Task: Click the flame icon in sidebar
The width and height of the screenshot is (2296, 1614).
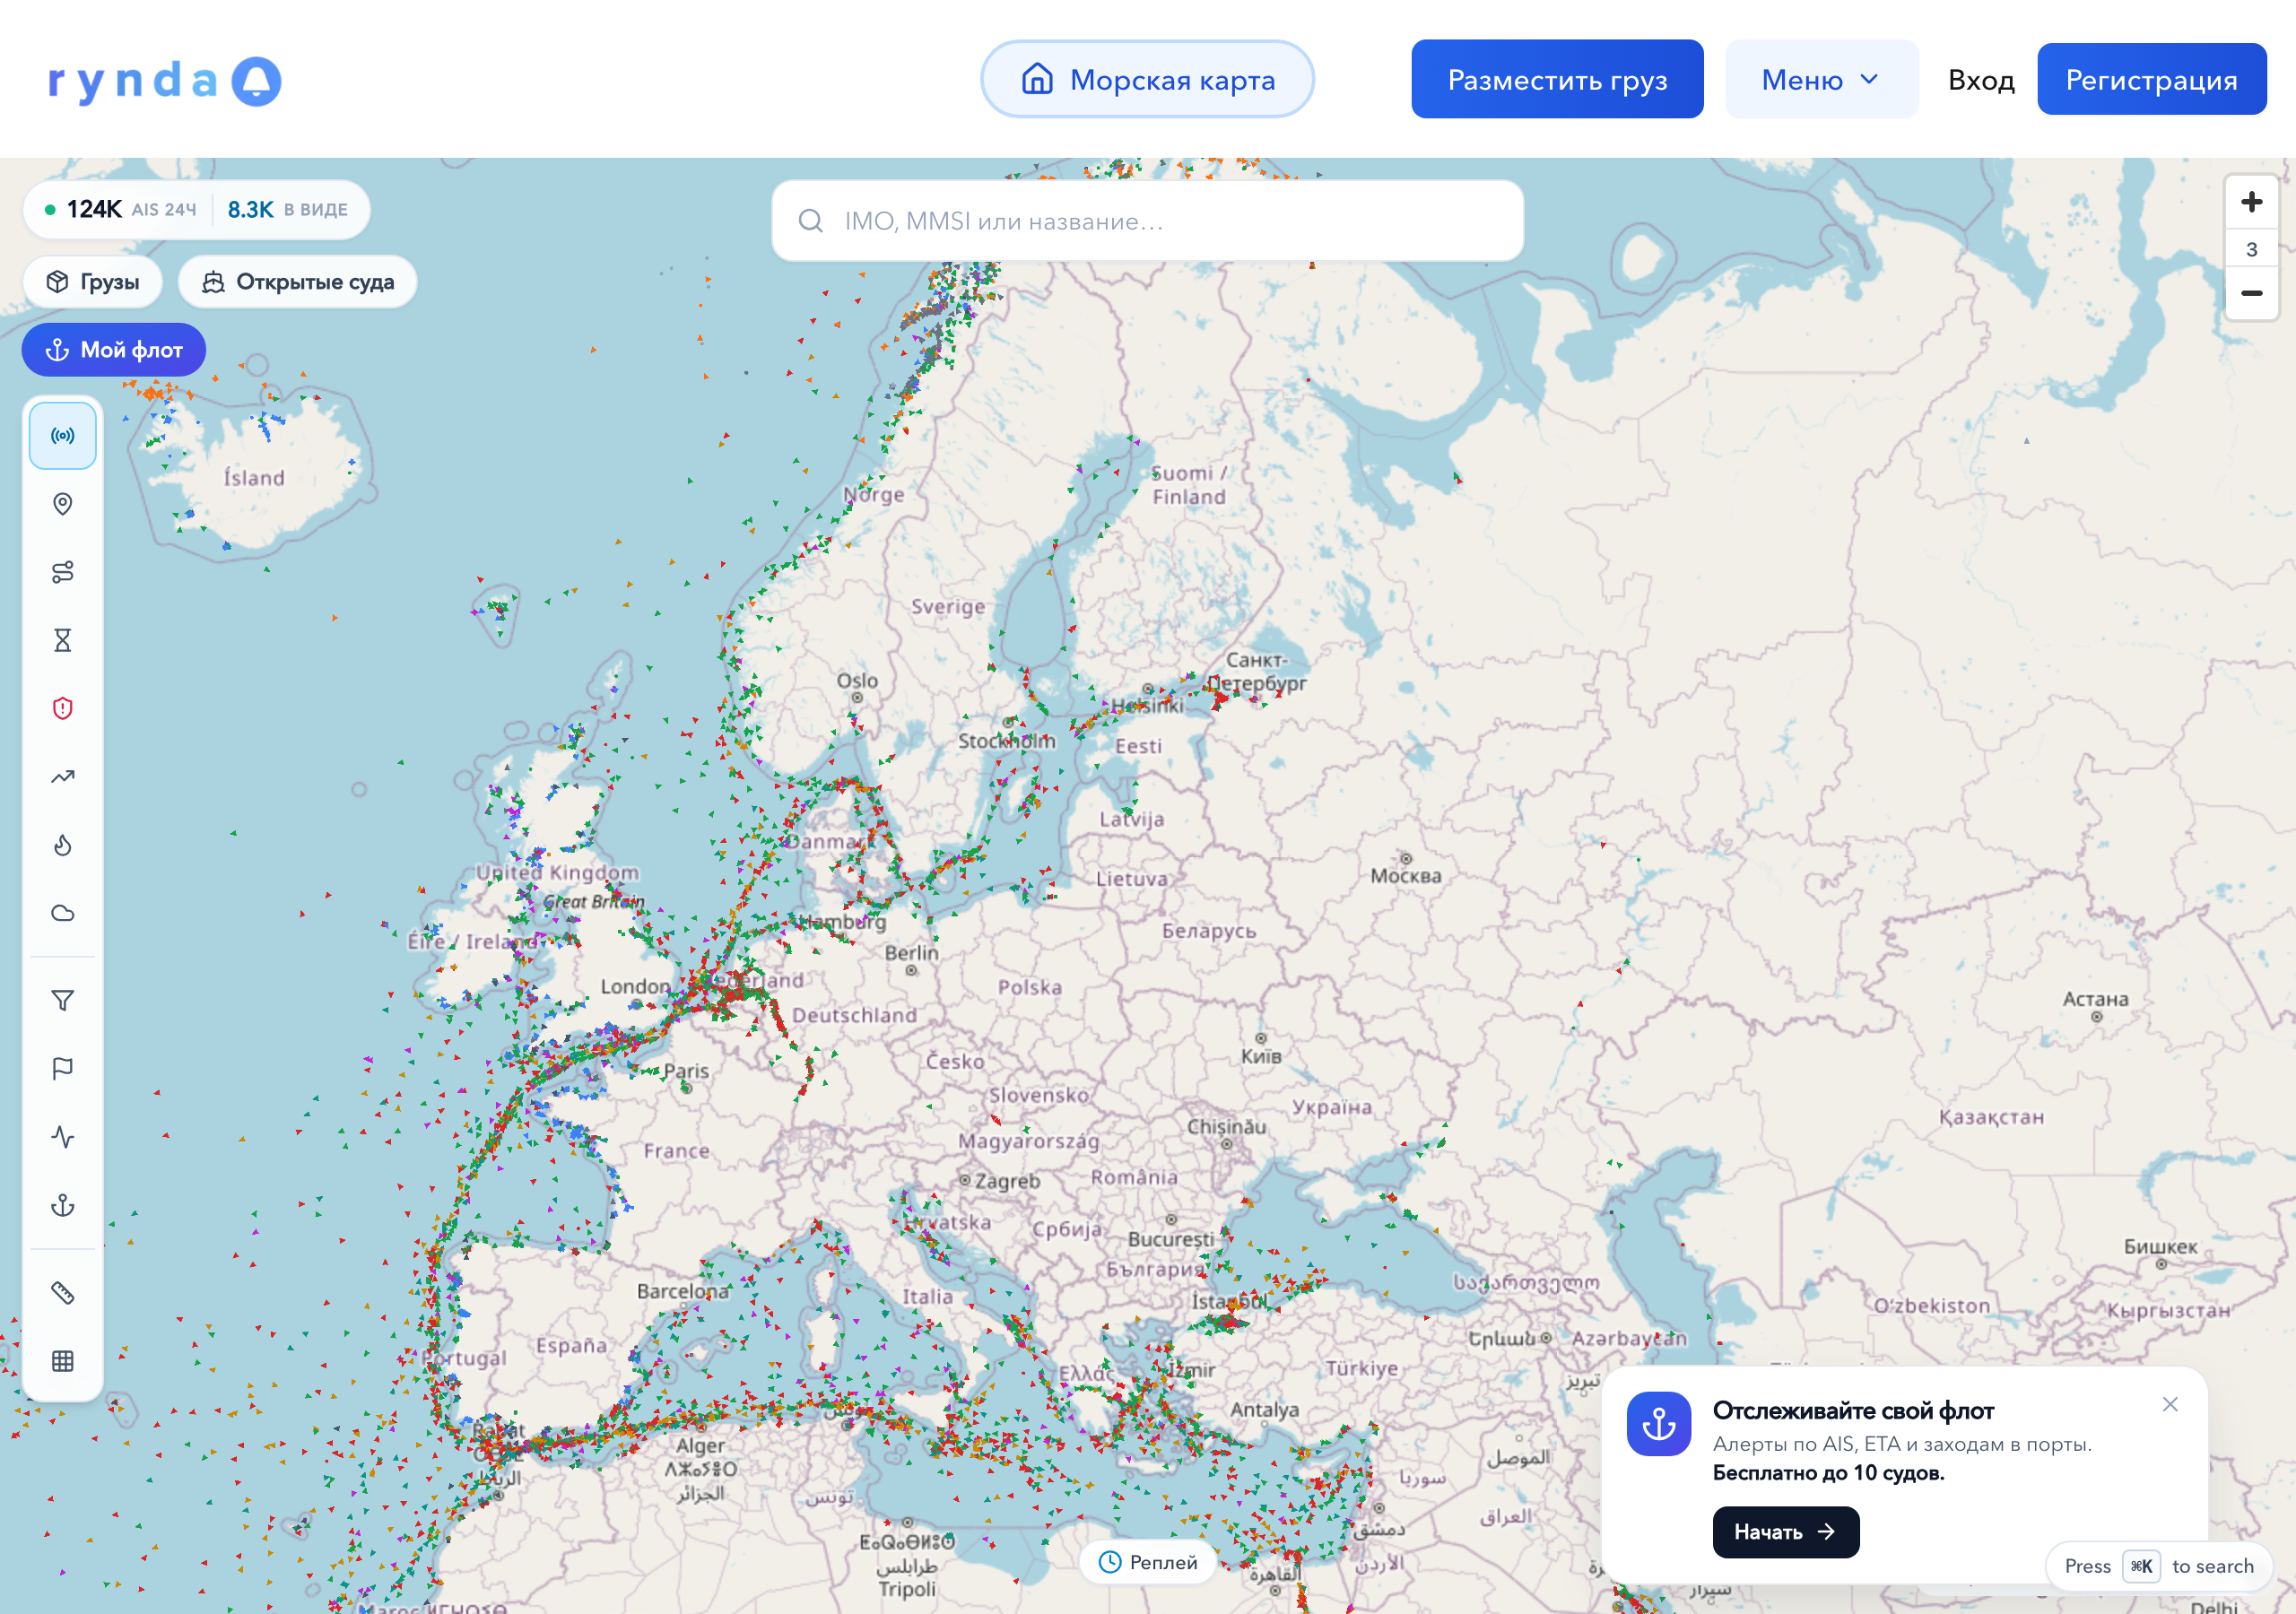Action: click(x=62, y=845)
